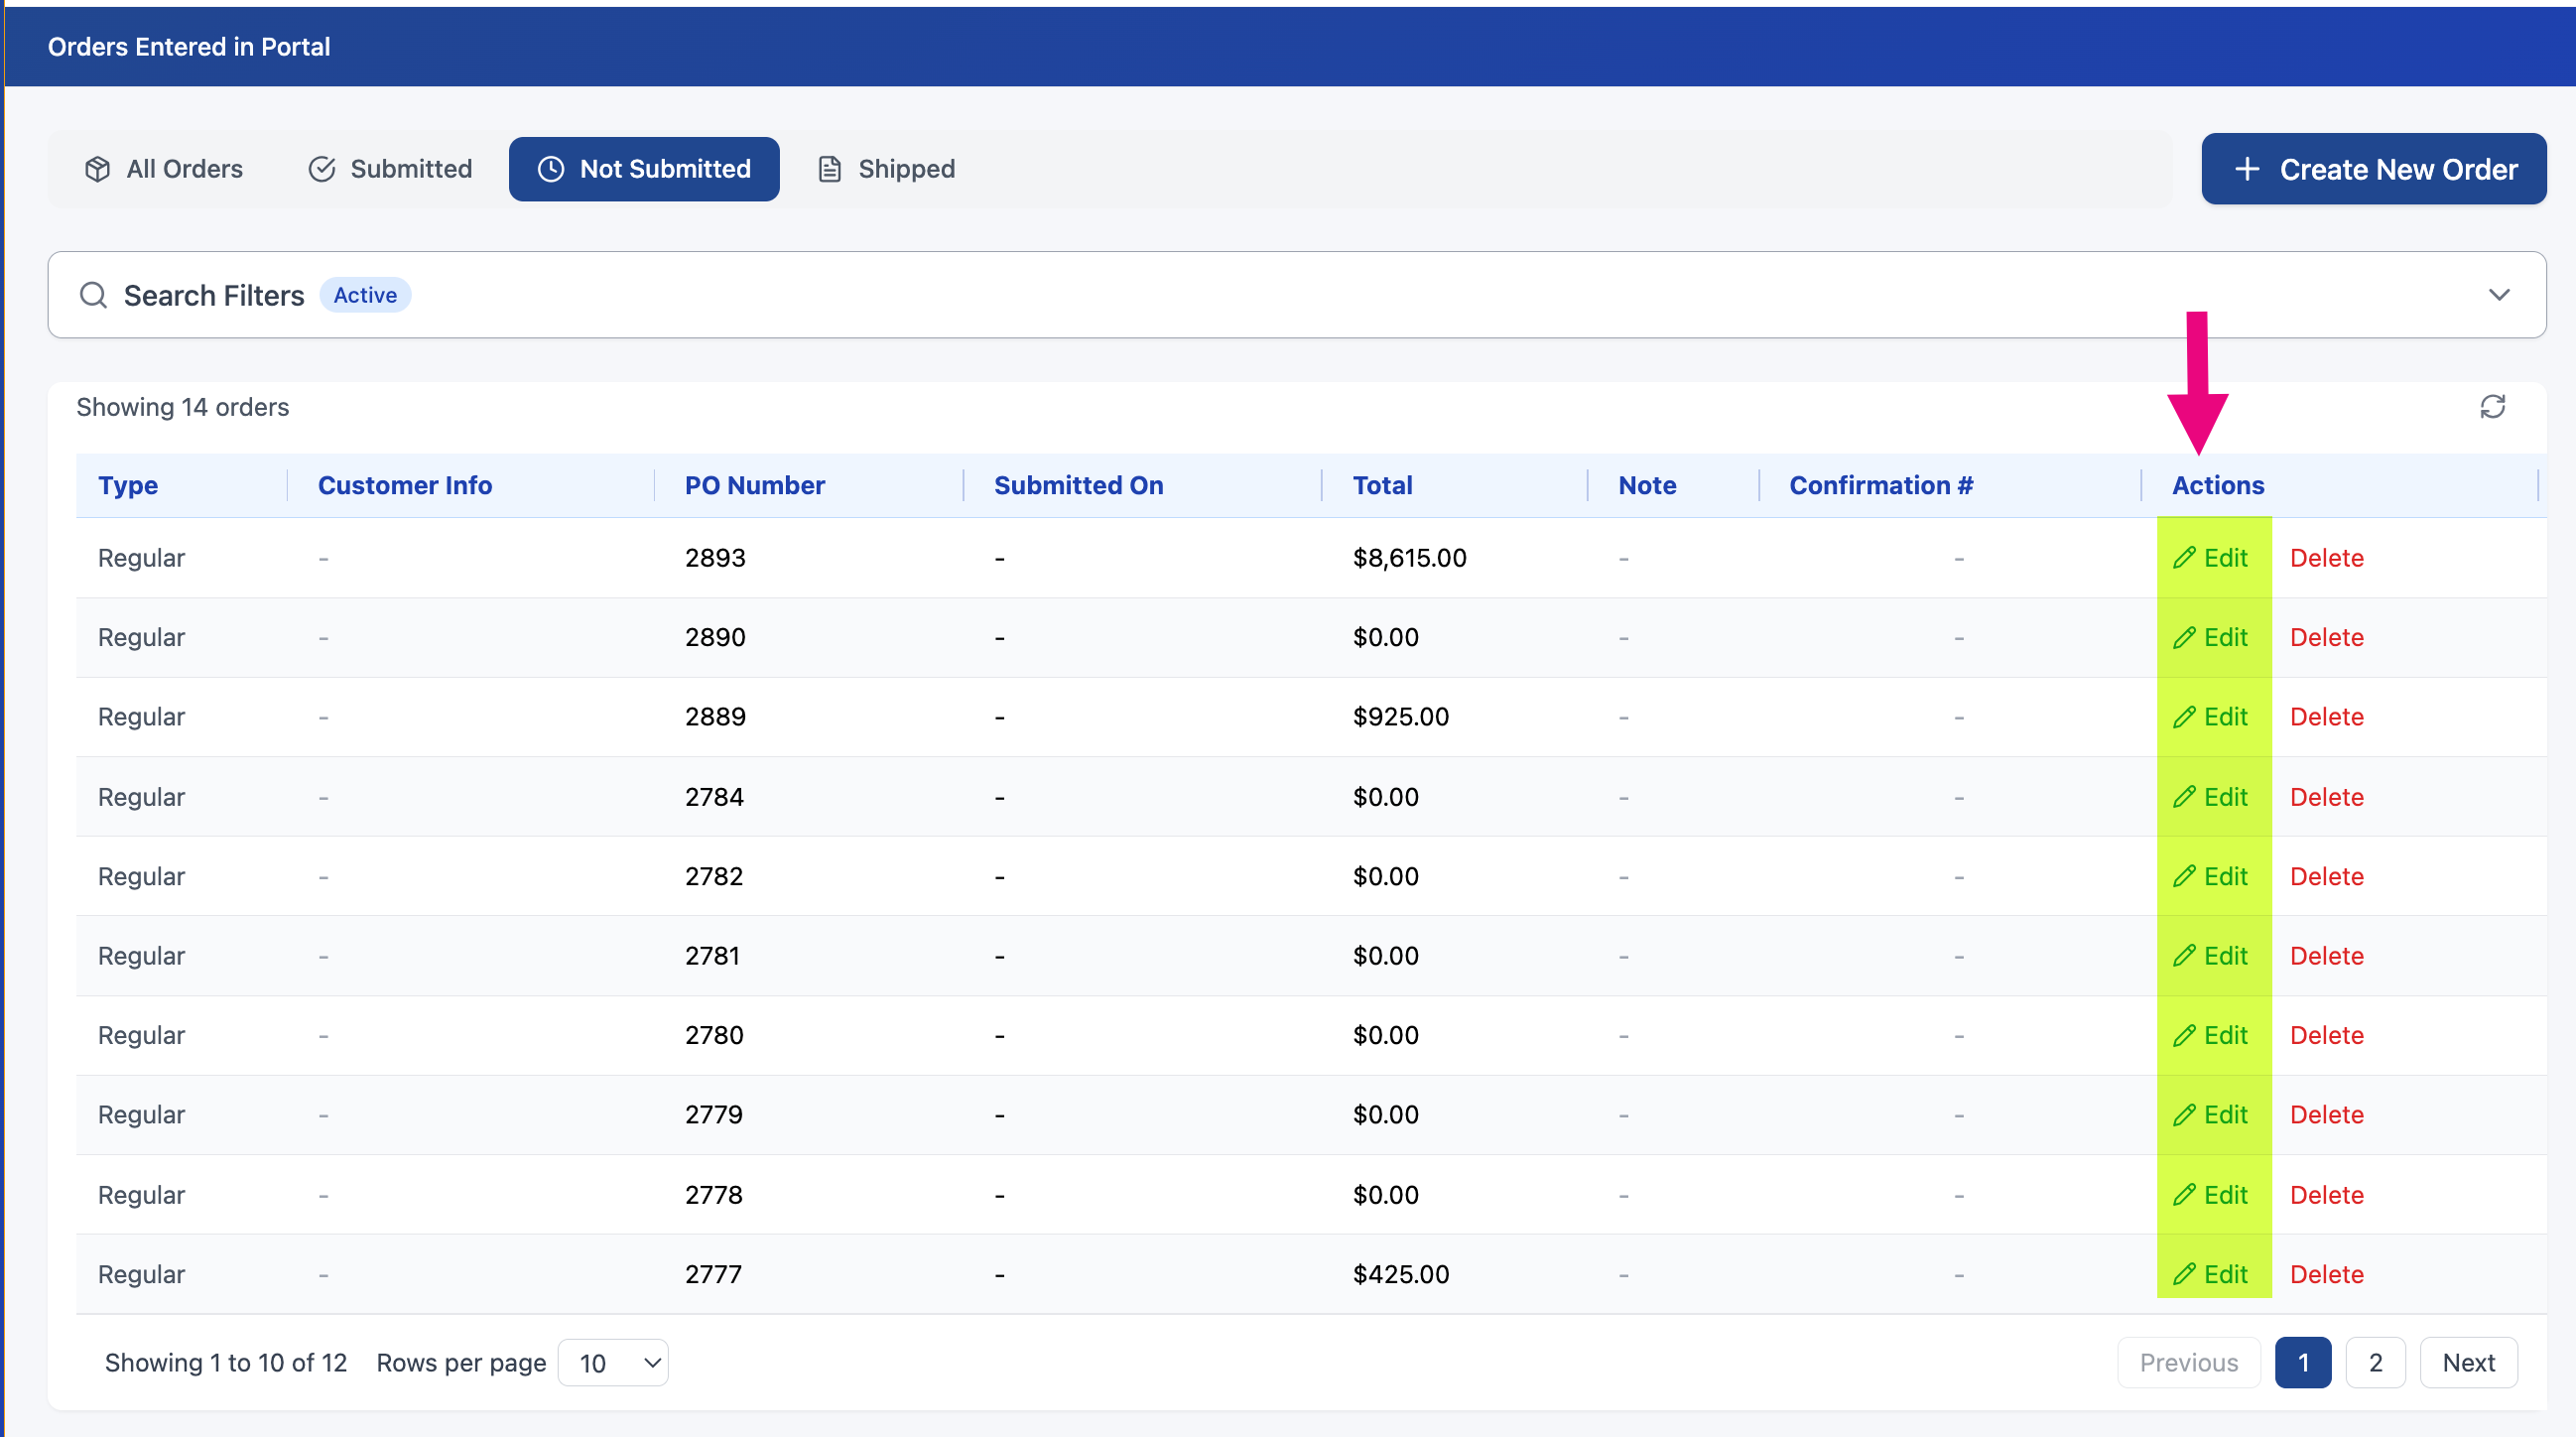Viewport: 2576px width, 1437px height.
Task: Click the plus icon on Create New Order
Action: (x=2246, y=169)
